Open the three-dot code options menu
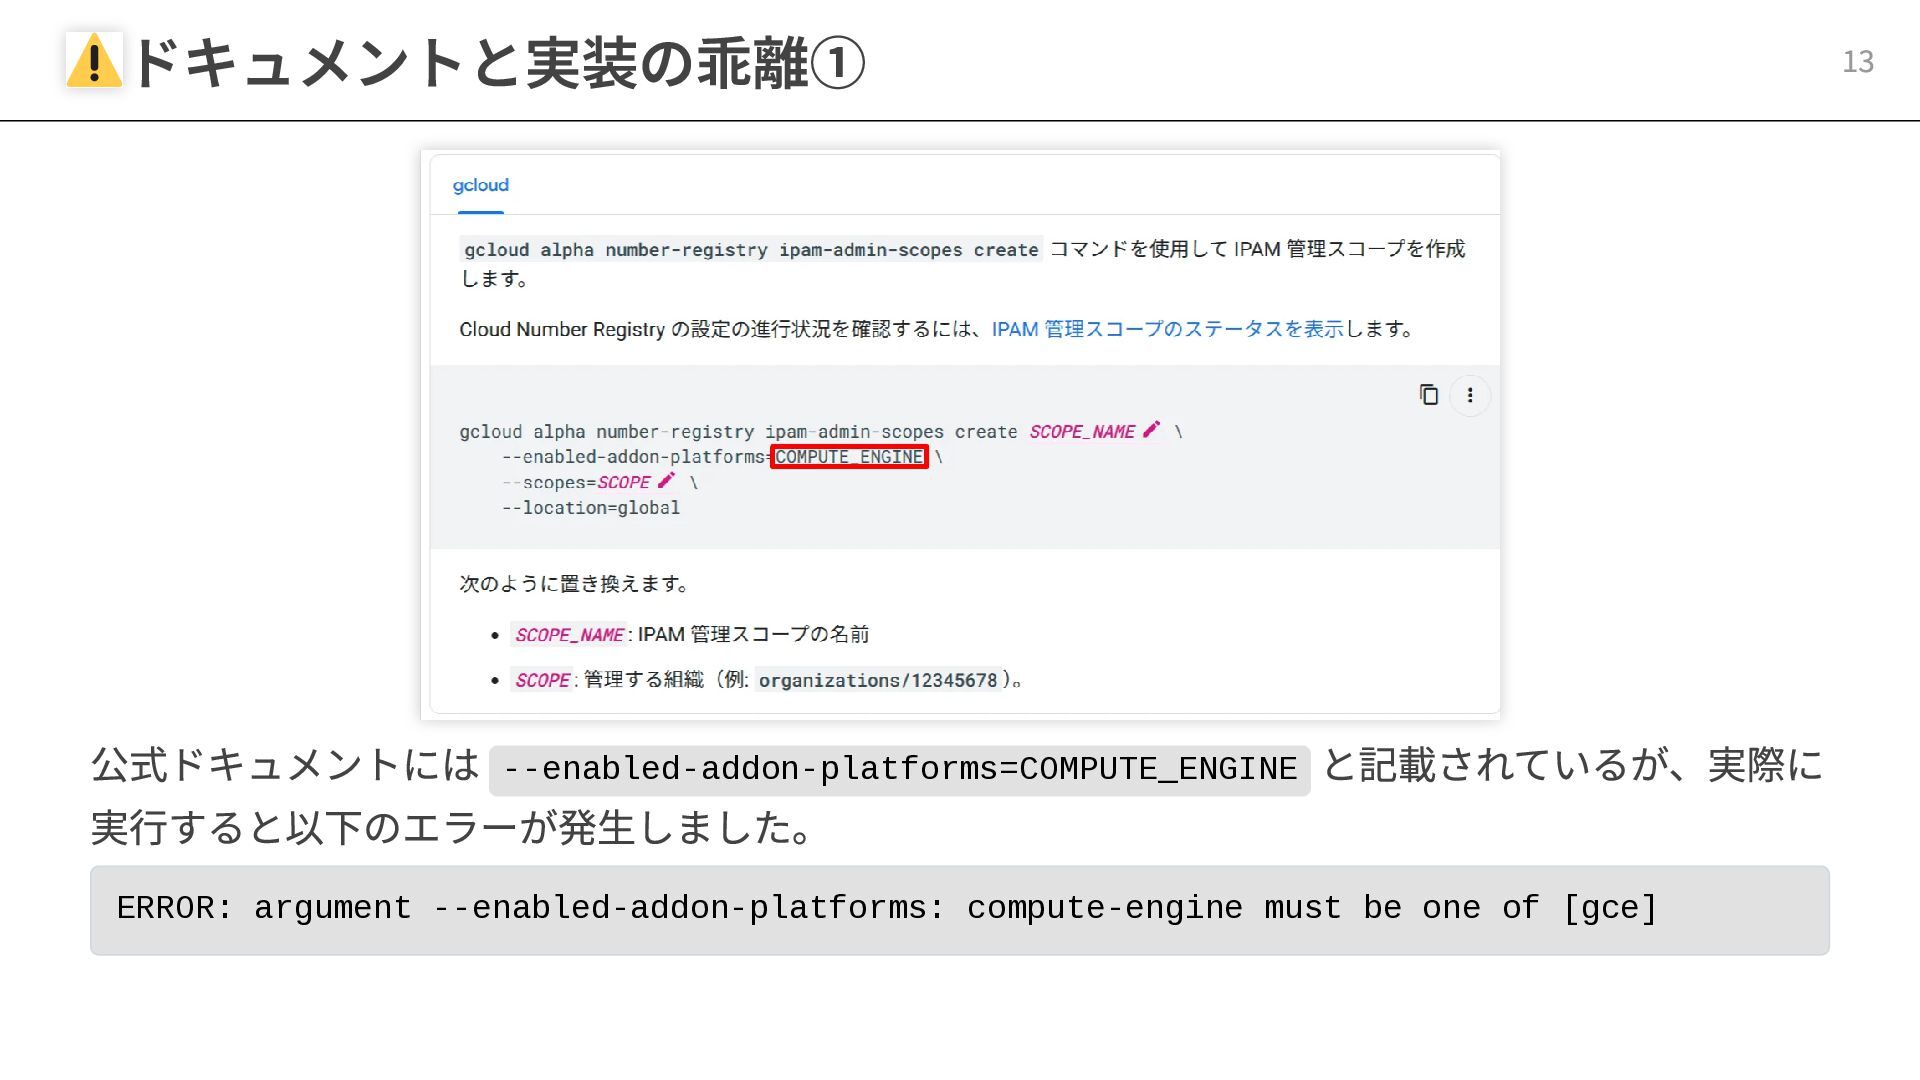The height and width of the screenshot is (1080, 1920). (1469, 395)
